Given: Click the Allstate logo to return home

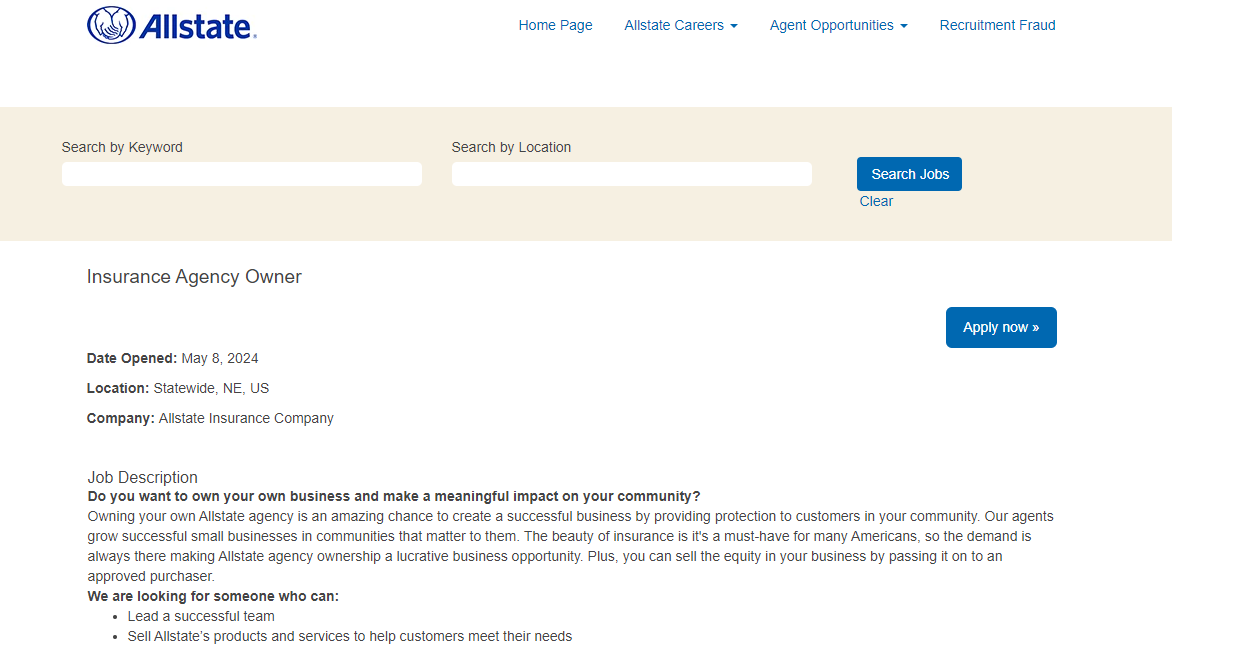Looking at the screenshot, I should click(170, 27).
